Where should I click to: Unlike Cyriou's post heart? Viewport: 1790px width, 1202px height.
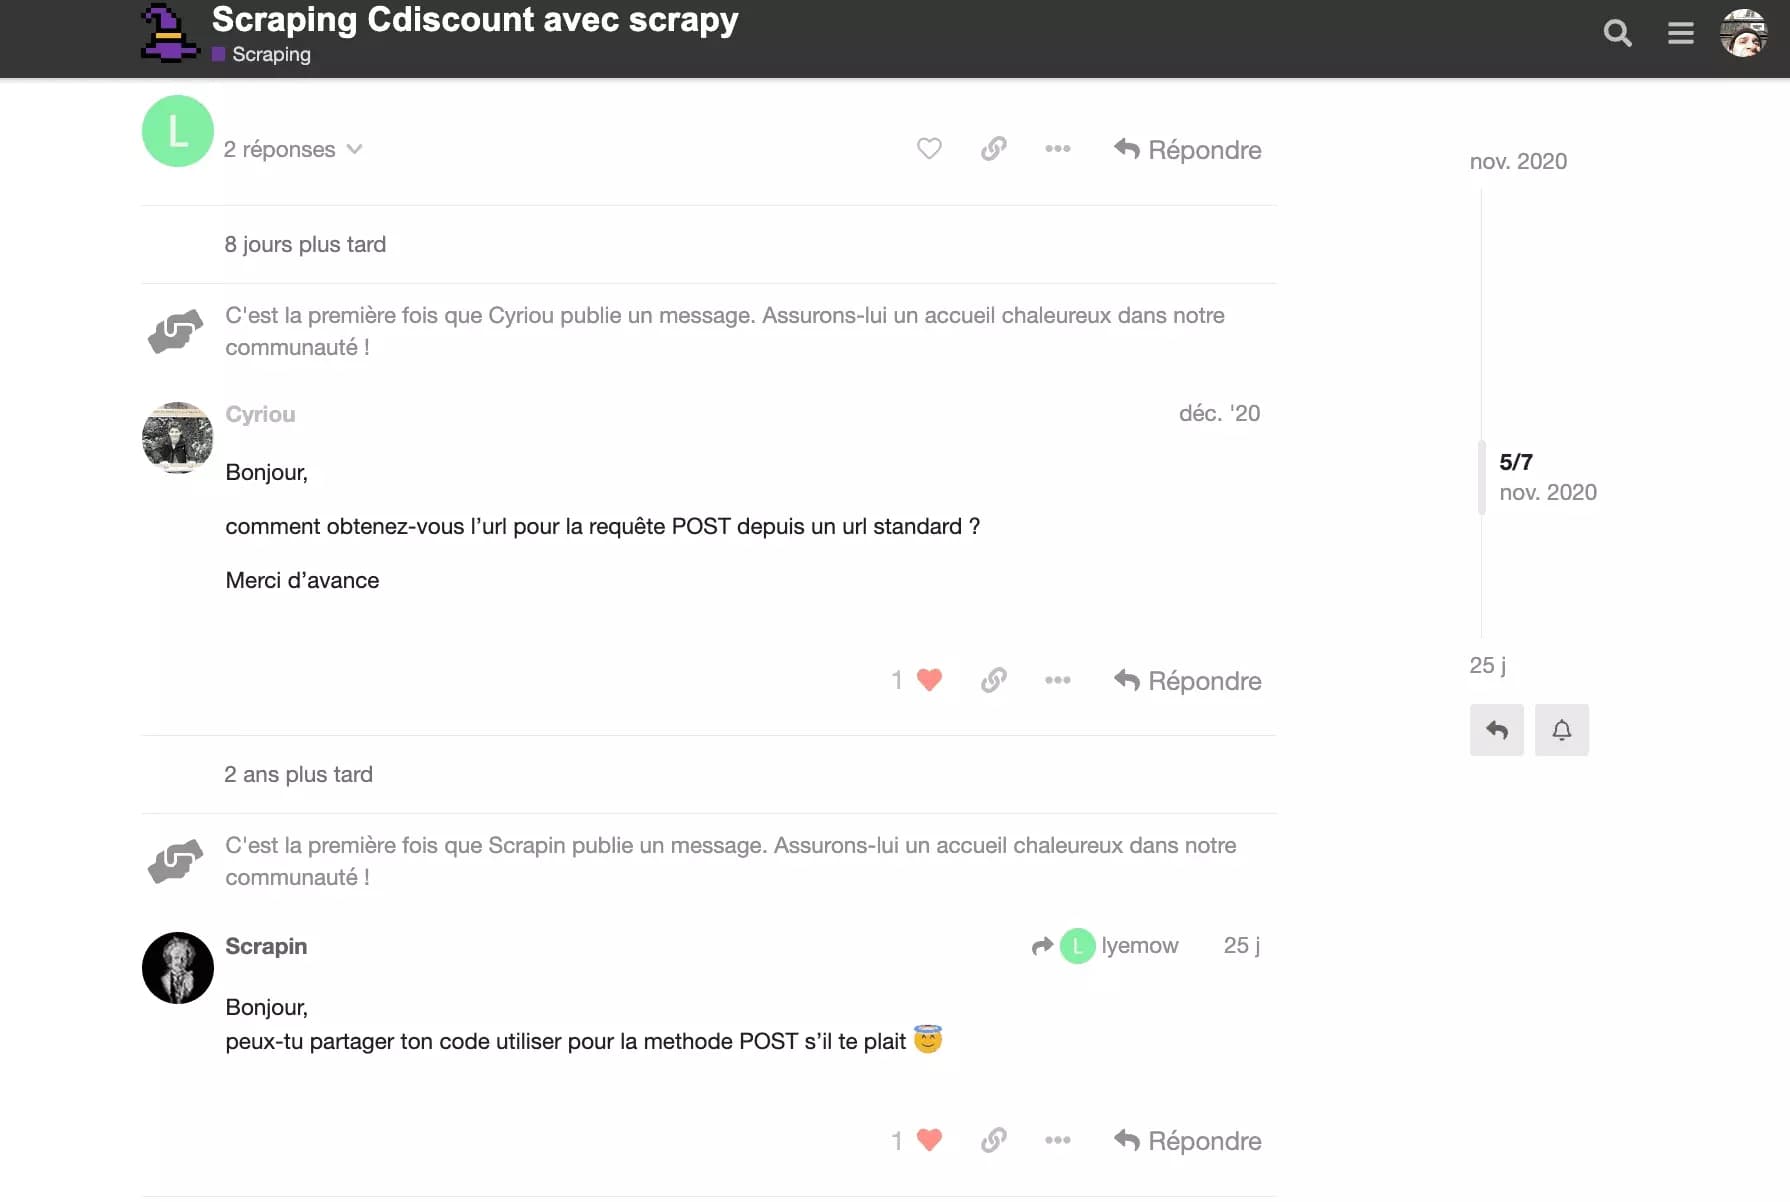[x=929, y=679]
